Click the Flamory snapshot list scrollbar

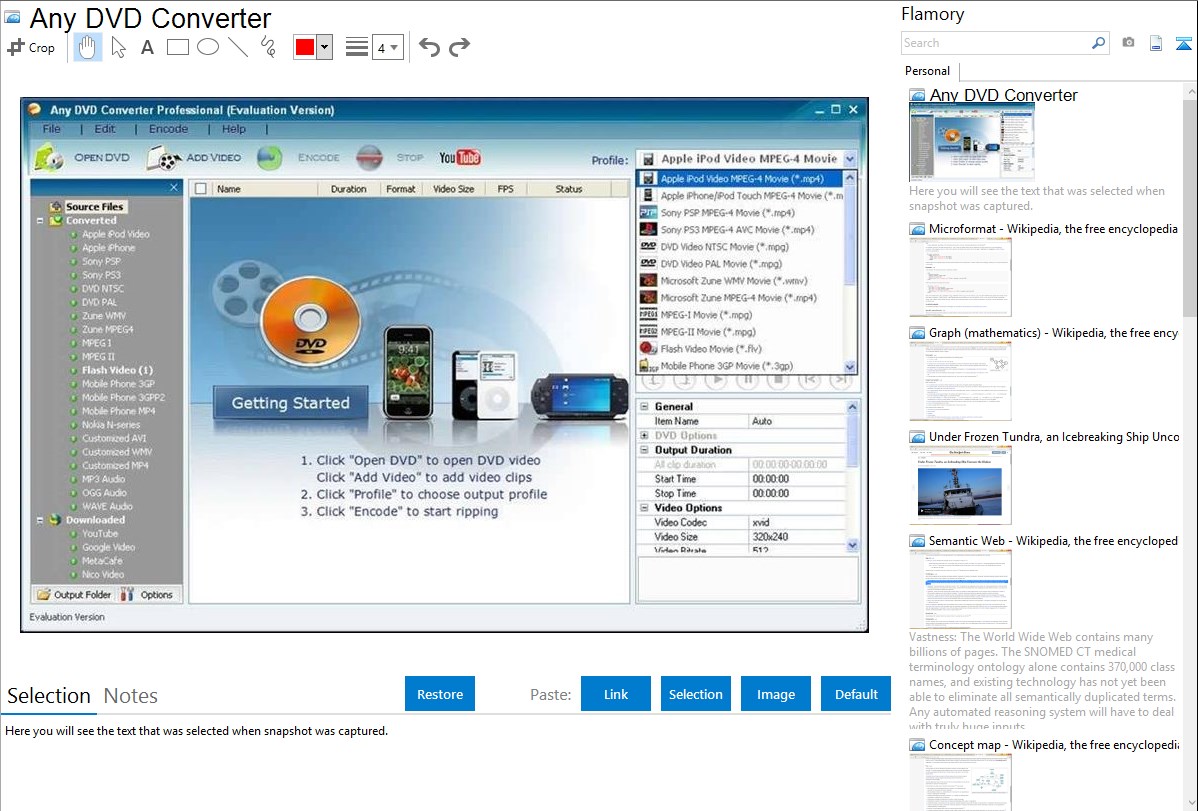coord(1190,206)
